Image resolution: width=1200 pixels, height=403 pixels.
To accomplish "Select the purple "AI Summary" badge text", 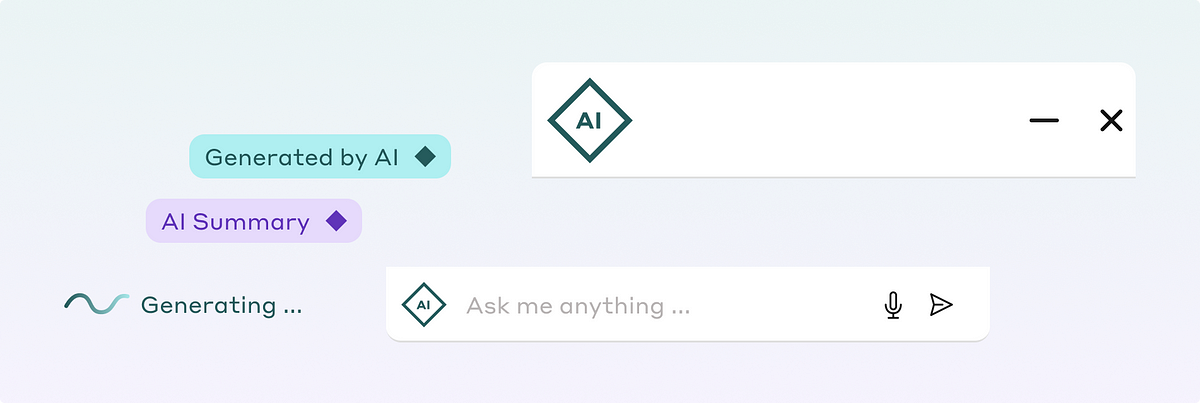I will point(235,221).
